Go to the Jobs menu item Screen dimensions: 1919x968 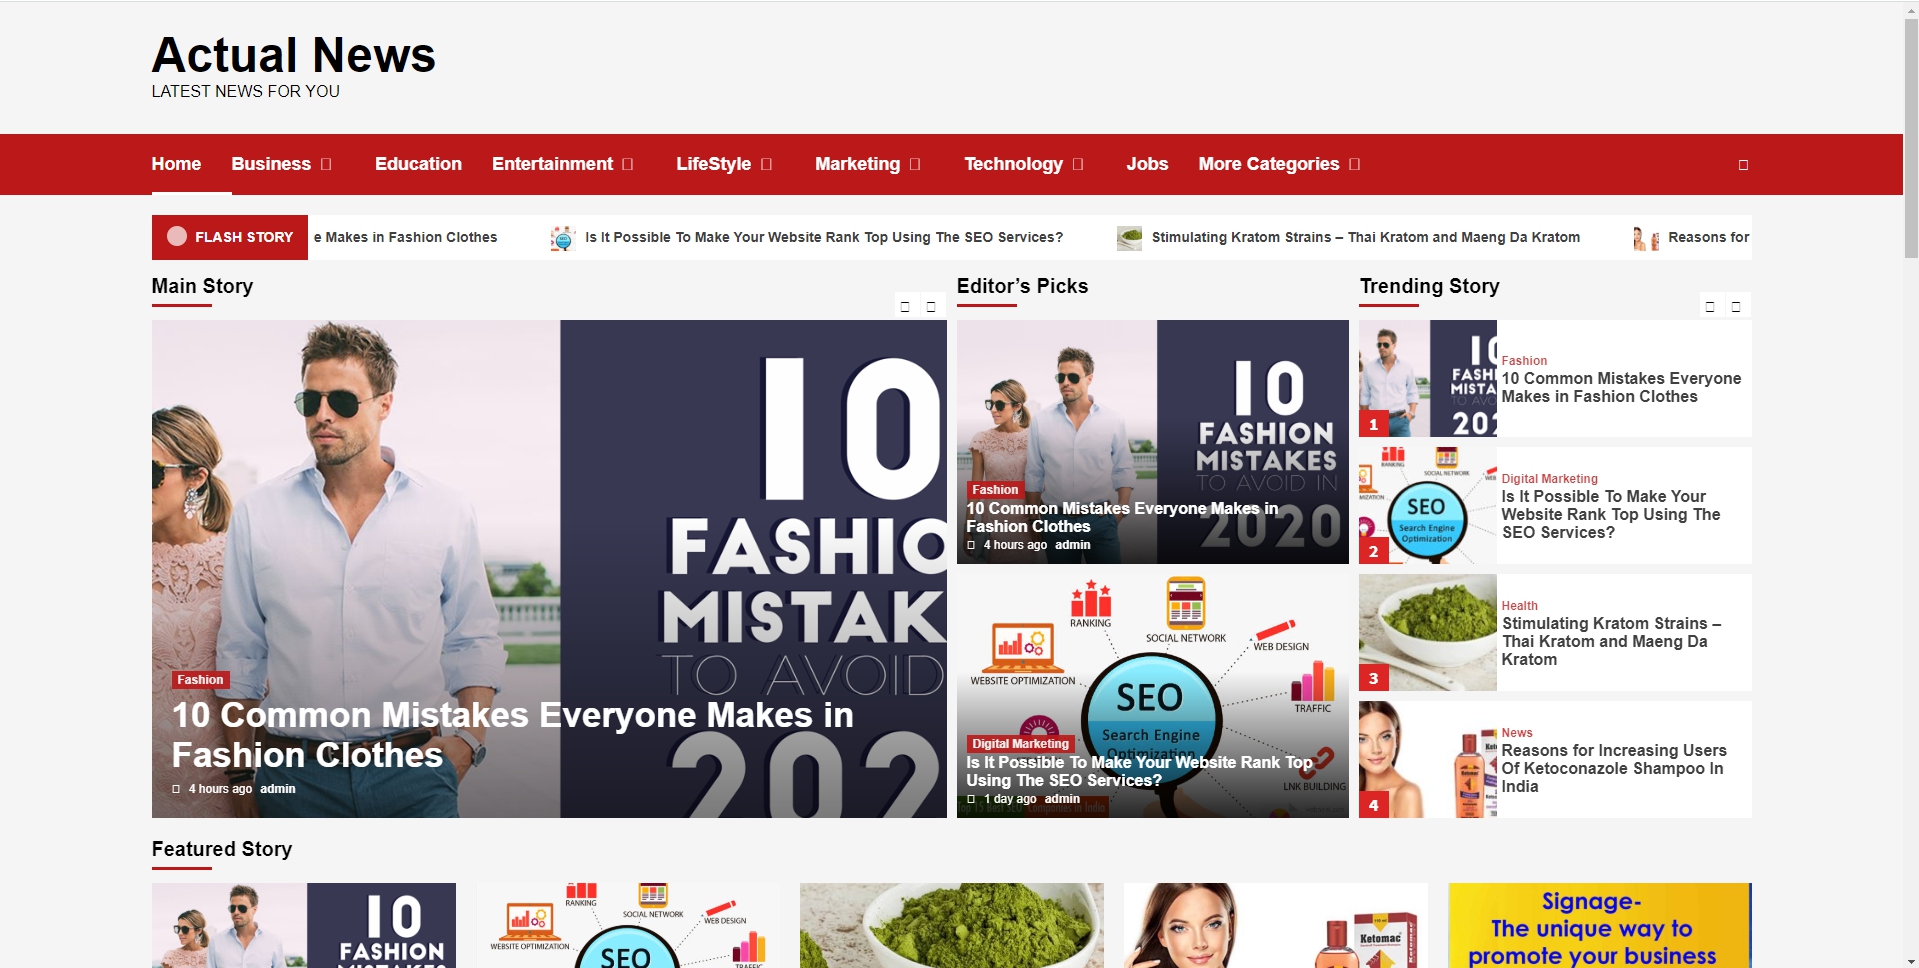[1146, 164]
